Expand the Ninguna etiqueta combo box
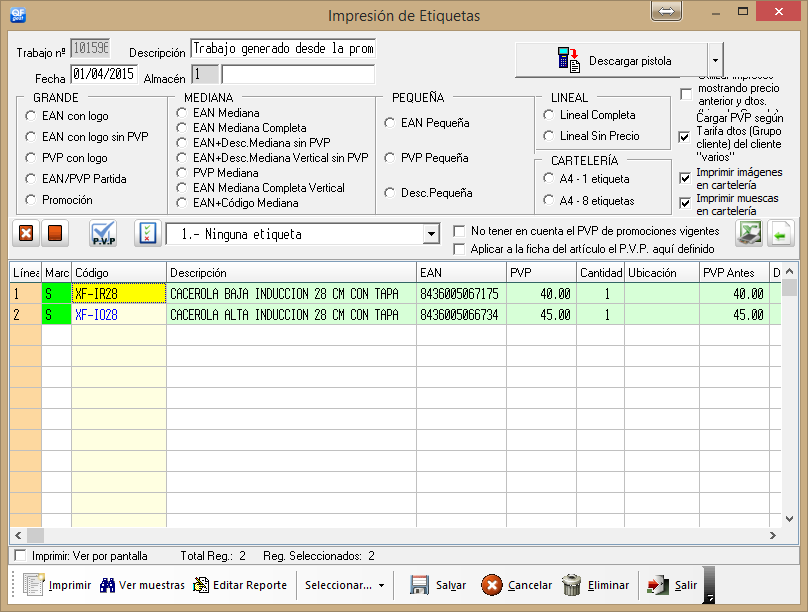The height and width of the screenshot is (612, 808). click(431, 234)
